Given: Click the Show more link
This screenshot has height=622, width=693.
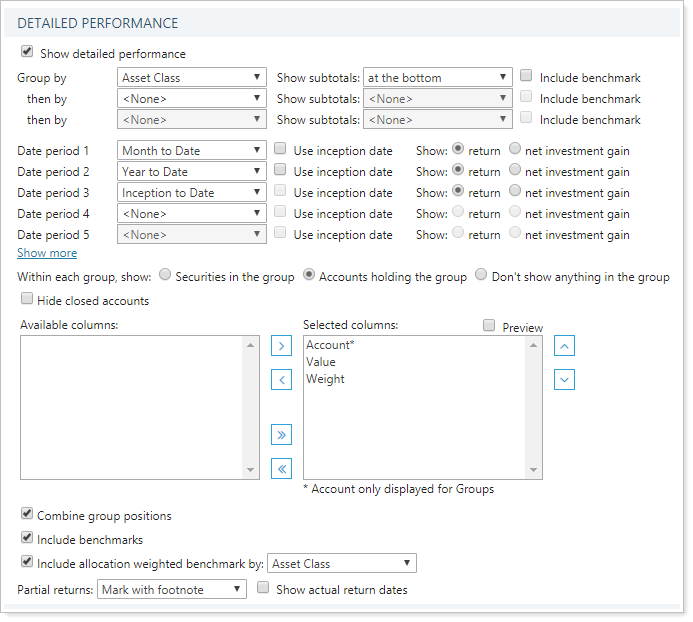Looking at the screenshot, I should pyautogui.click(x=47, y=253).
